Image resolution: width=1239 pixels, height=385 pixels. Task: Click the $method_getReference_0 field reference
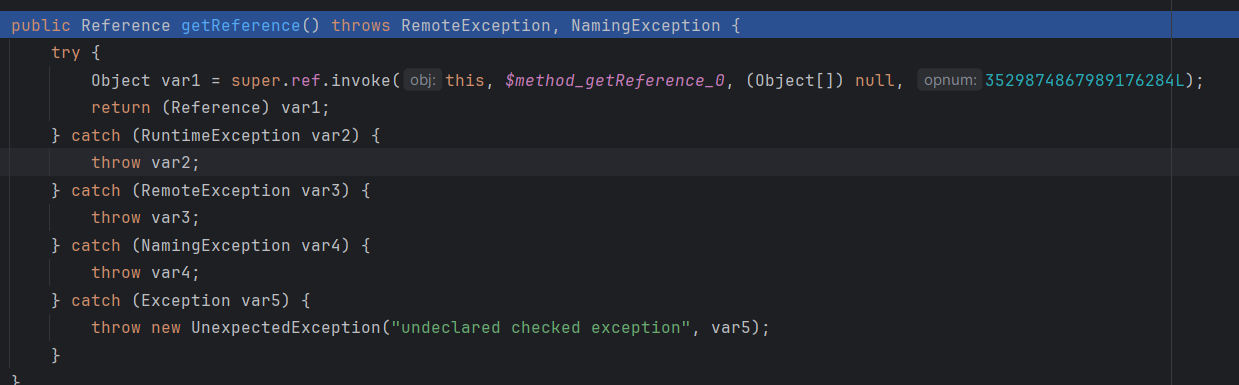coord(614,80)
